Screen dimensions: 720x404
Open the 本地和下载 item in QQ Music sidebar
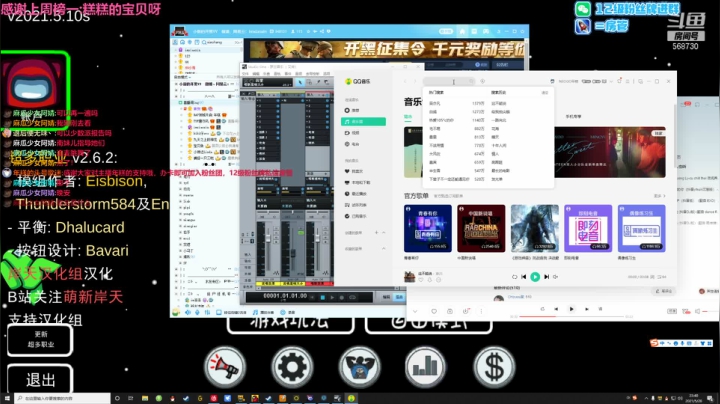pos(357,183)
